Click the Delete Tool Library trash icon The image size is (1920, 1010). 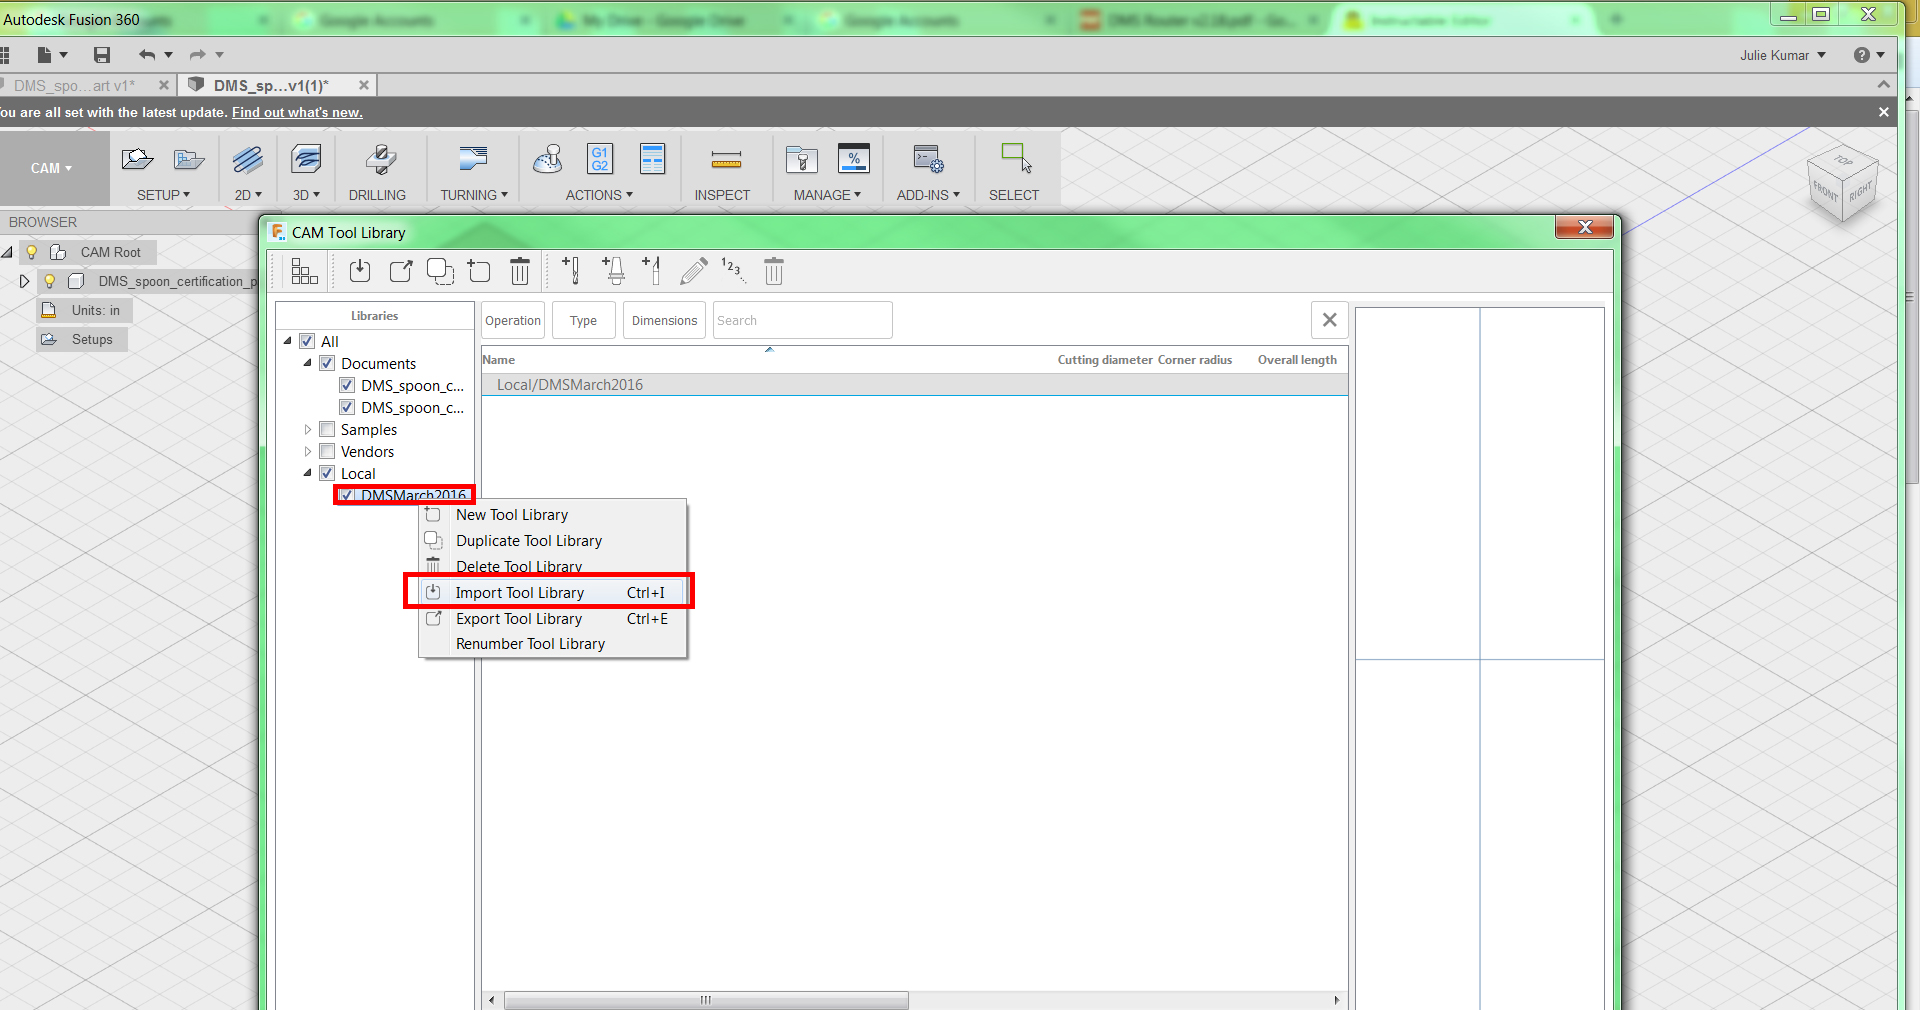pos(520,271)
